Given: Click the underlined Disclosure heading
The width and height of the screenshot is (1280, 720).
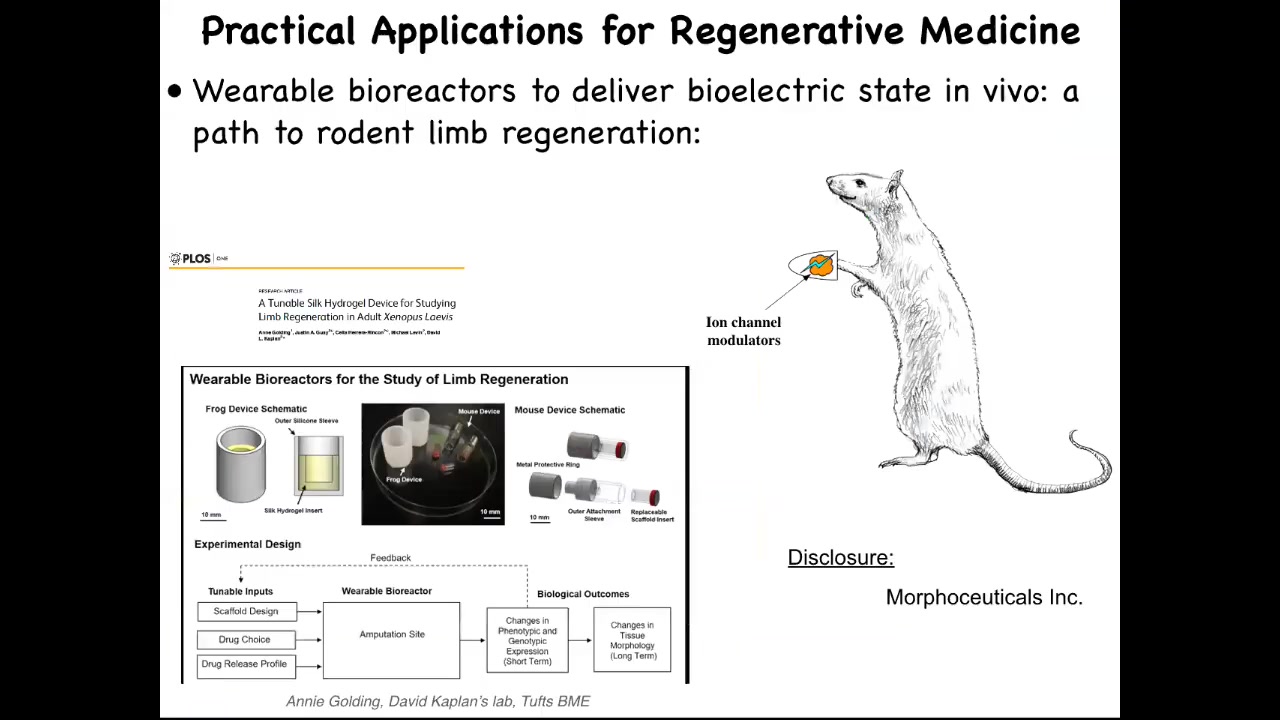Looking at the screenshot, I should point(840,558).
